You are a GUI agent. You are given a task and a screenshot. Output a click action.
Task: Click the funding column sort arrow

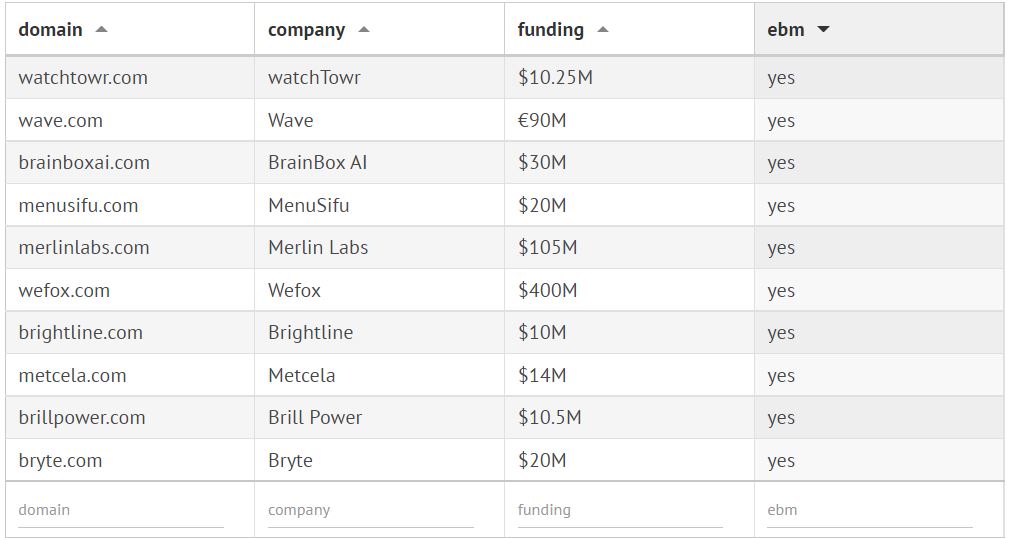[602, 30]
